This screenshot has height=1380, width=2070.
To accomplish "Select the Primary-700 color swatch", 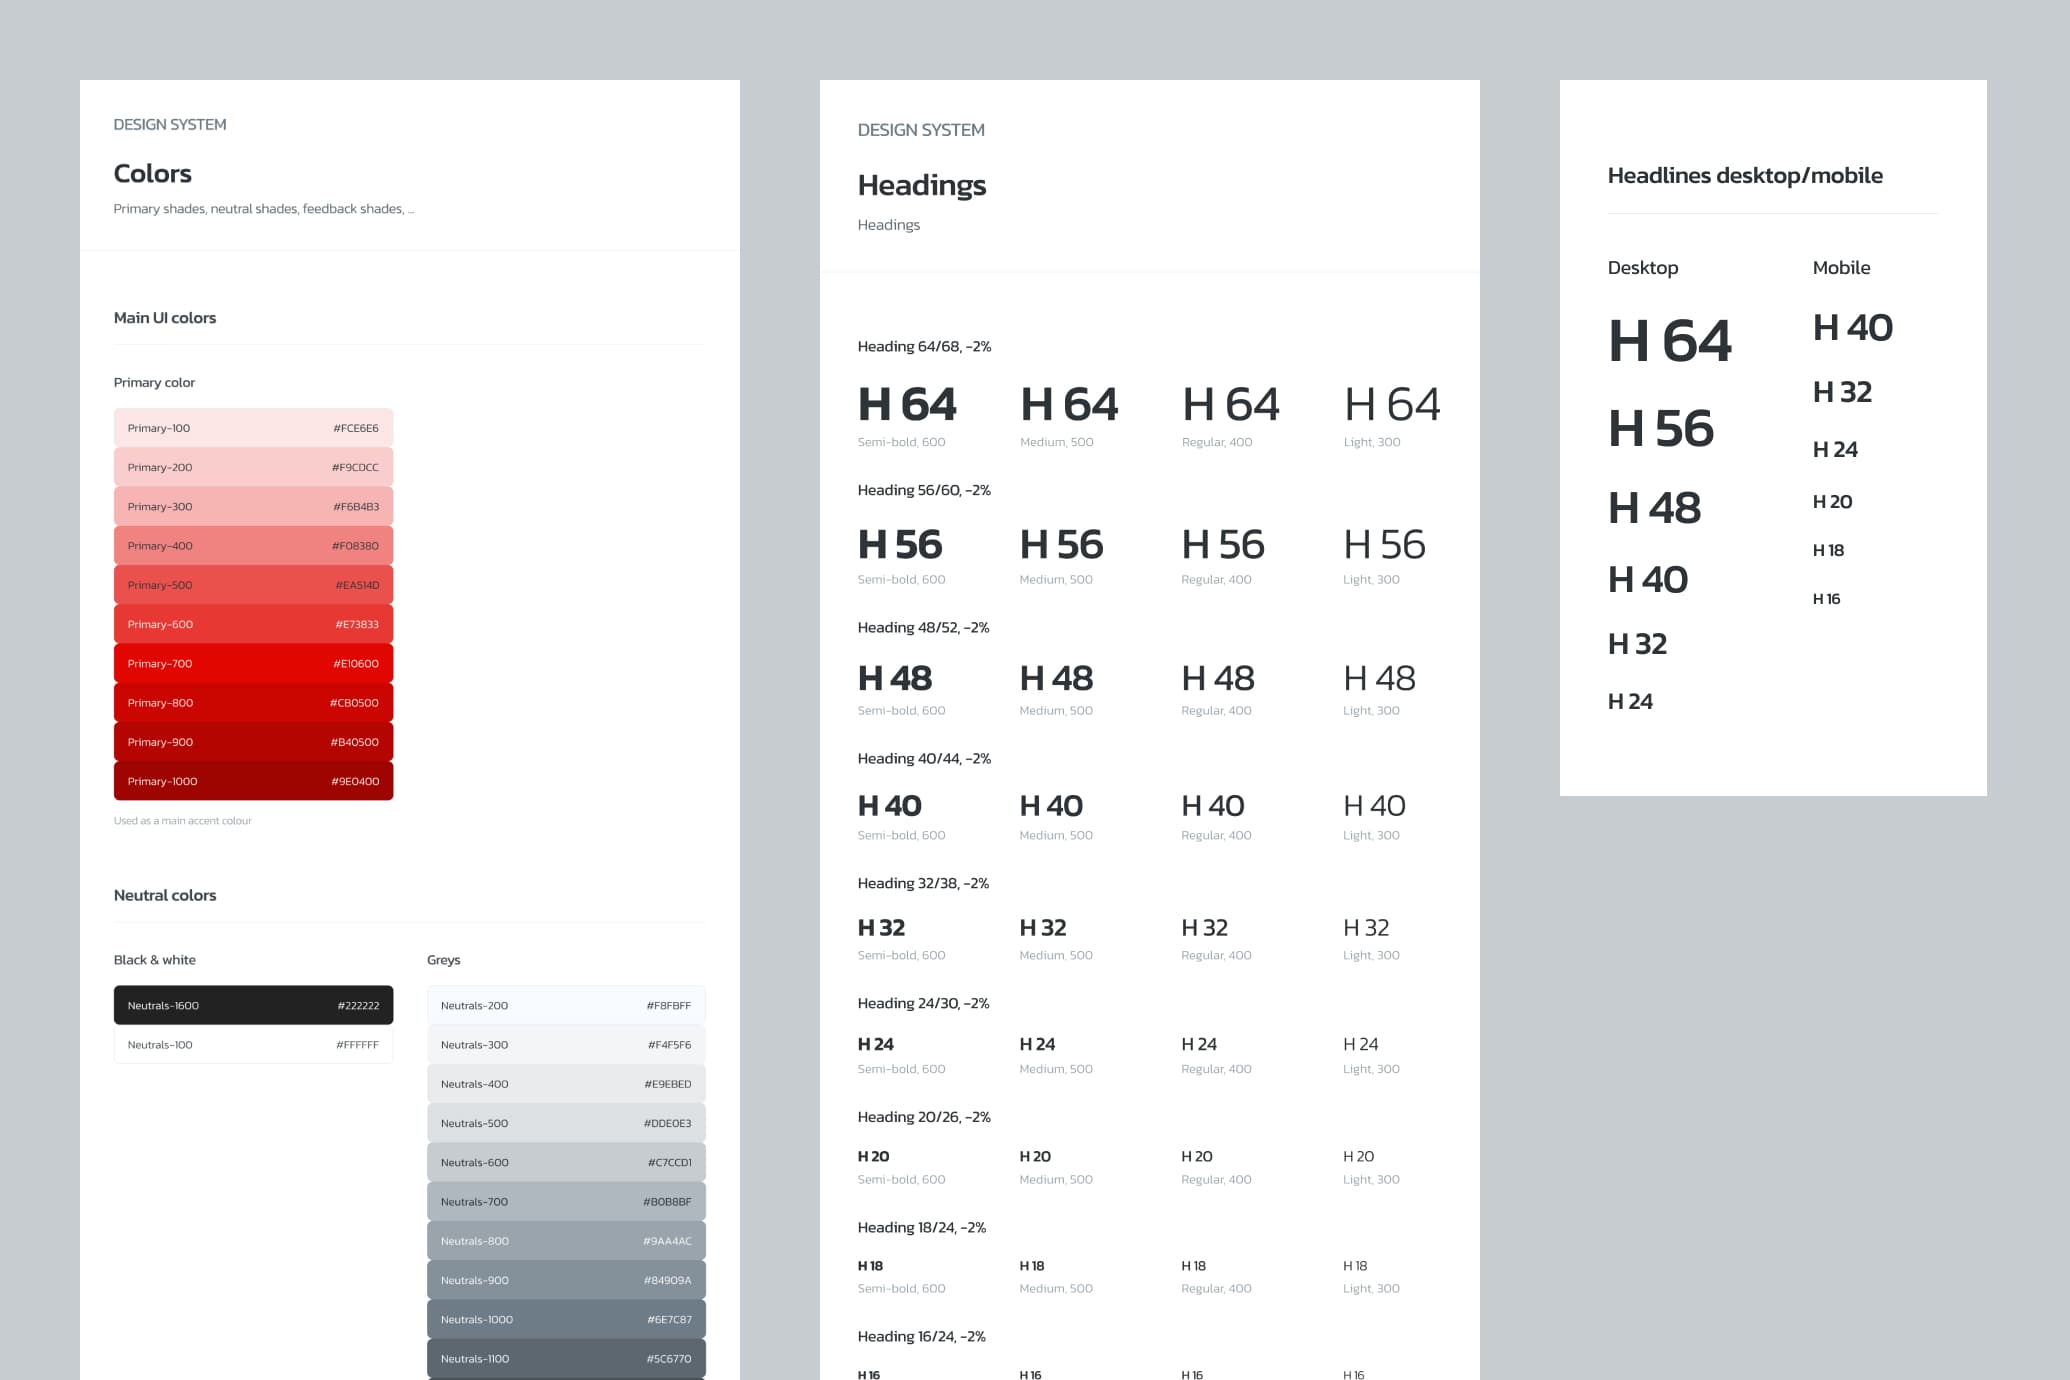I will point(253,663).
